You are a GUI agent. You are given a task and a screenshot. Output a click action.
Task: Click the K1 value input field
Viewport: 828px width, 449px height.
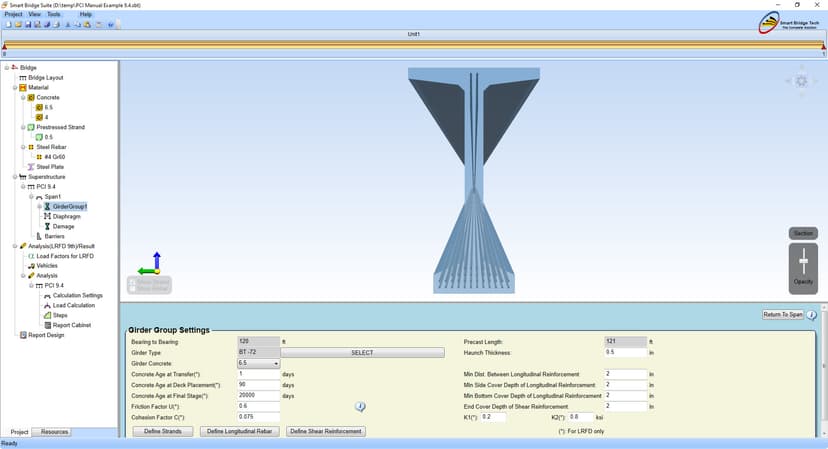point(493,417)
